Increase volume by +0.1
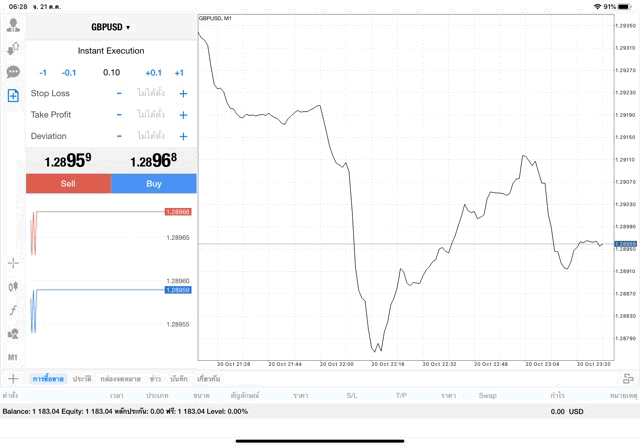This screenshot has height=447, width=640. pyautogui.click(x=153, y=72)
